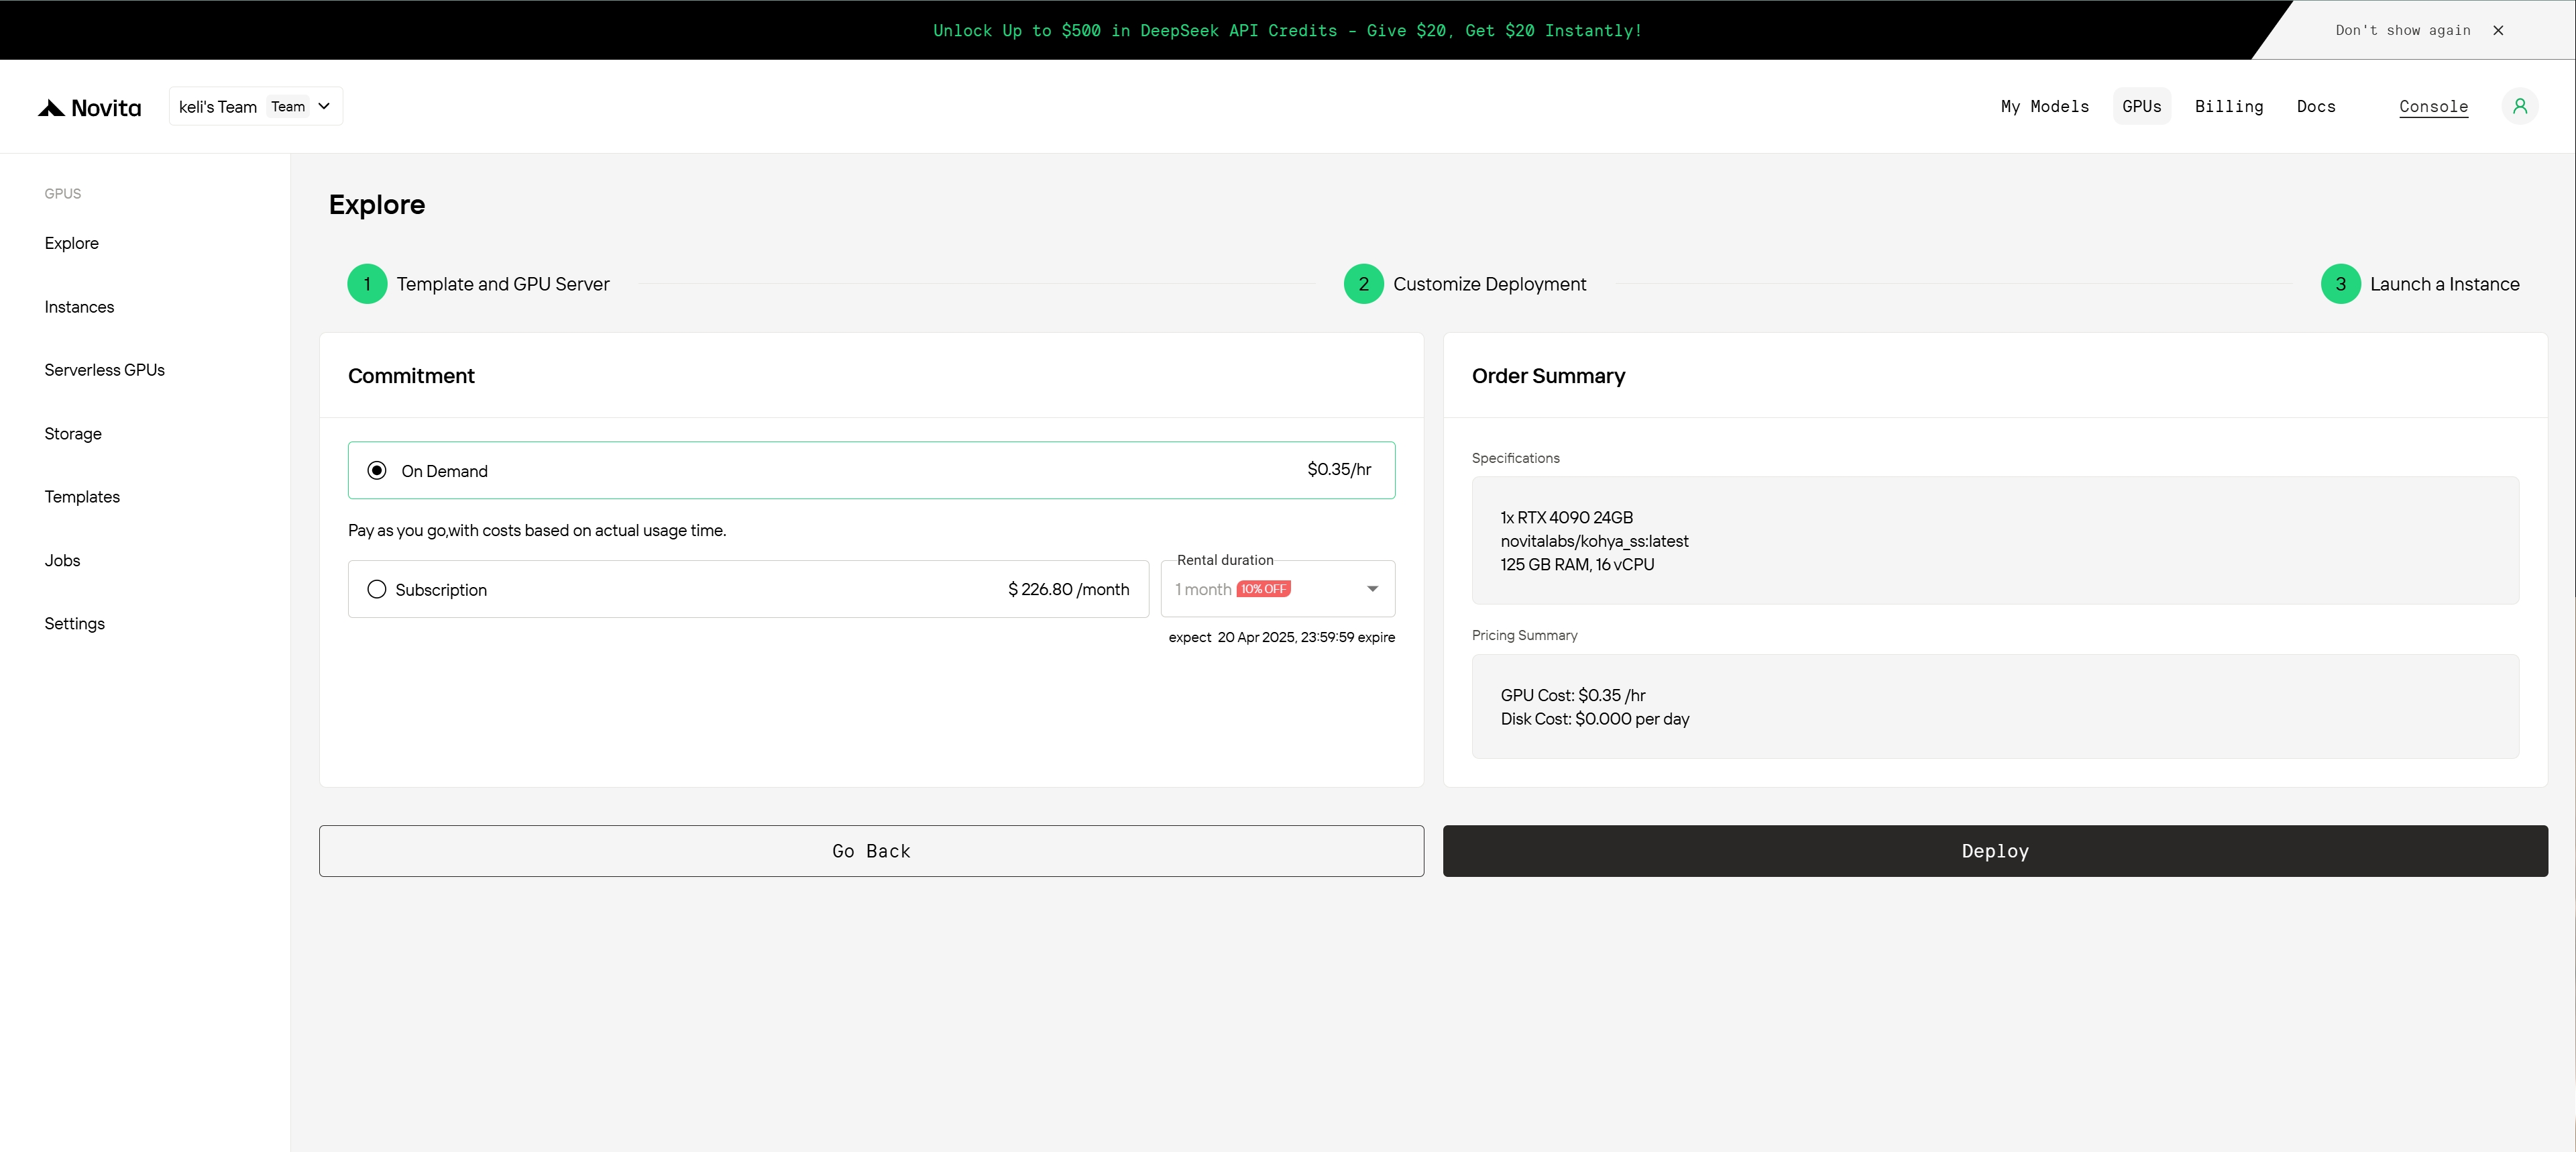This screenshot has height=1152, width=2576.
Task: Click step 2 circle Customize Deployment
Action: click(1363, 284)
